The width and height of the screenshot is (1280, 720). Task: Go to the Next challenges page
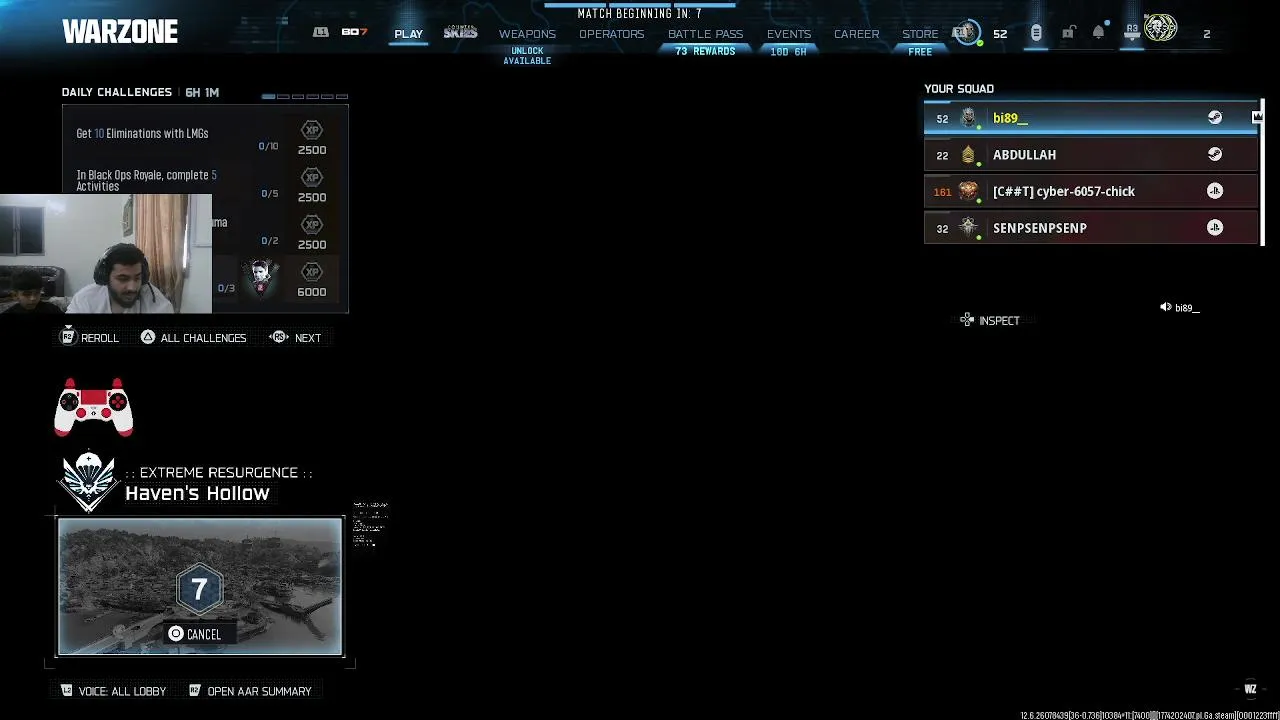[x=296, y=338]
